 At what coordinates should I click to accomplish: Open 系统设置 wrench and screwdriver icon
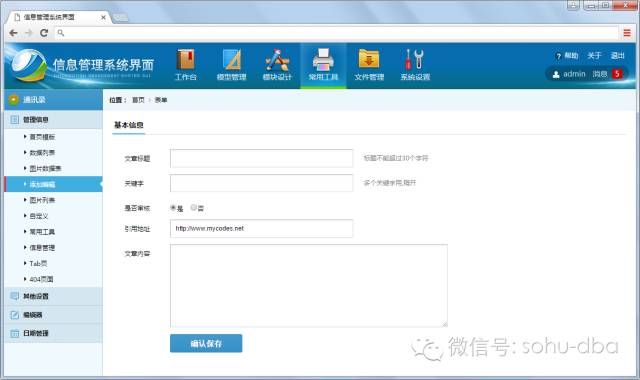coord(415,60)
